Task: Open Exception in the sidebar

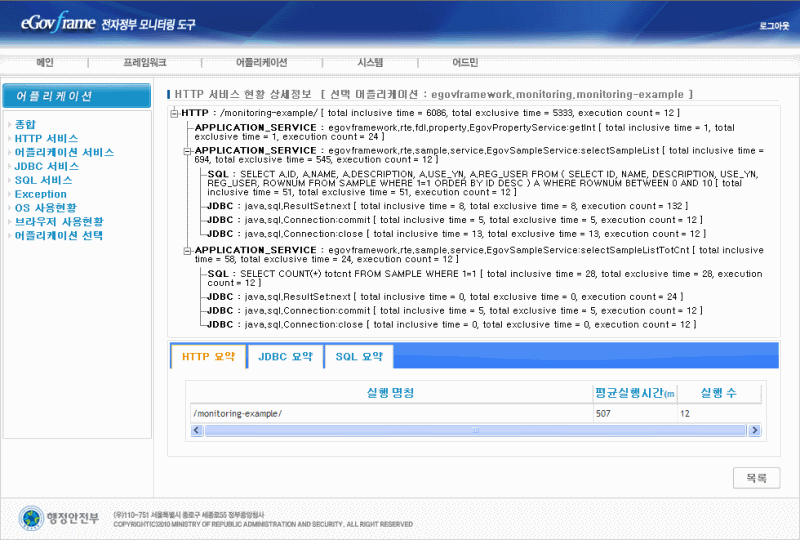Action: click(41, 194)
